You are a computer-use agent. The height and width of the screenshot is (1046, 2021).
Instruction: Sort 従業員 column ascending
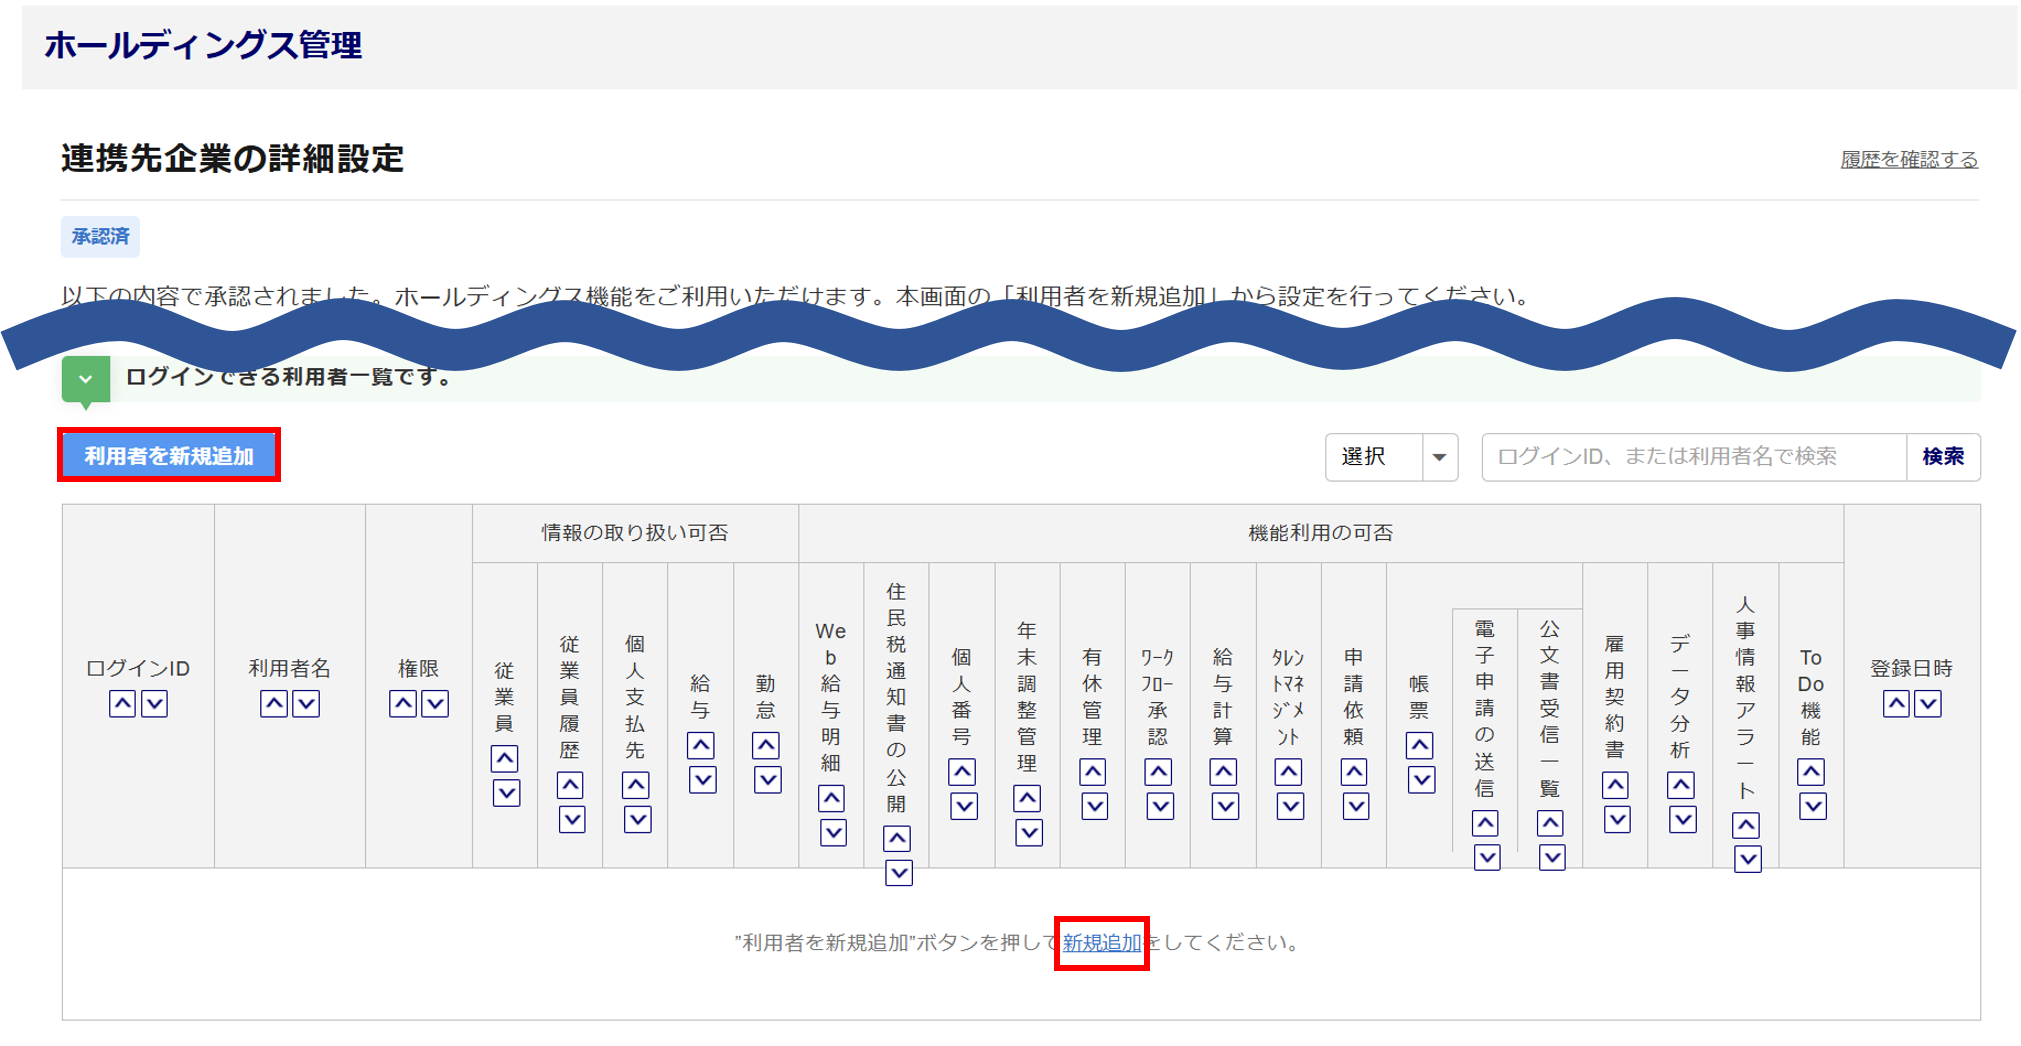[x=505, y=759]
